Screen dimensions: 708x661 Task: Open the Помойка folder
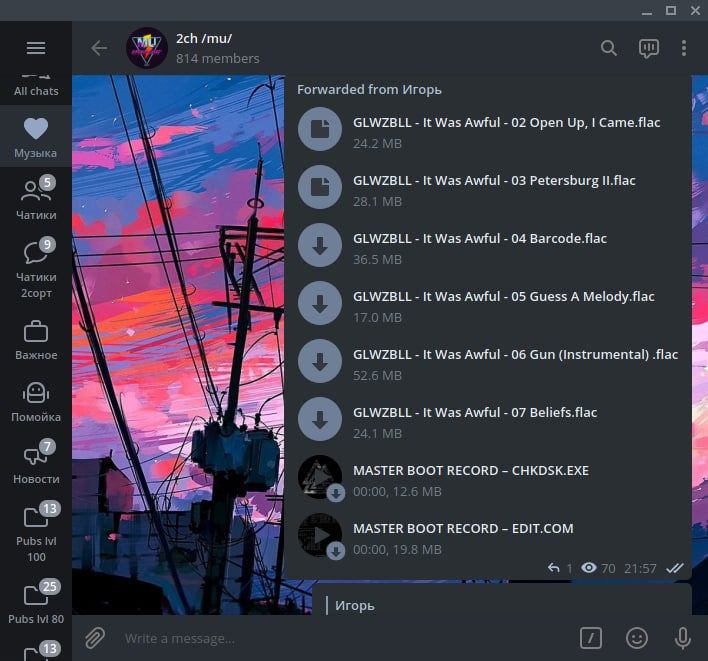36,402
